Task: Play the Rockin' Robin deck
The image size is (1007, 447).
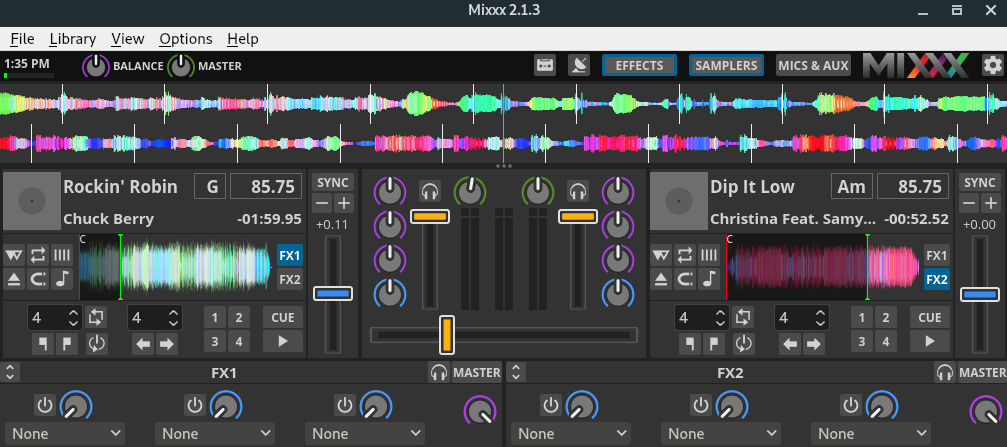Action: tap(283, 342)
